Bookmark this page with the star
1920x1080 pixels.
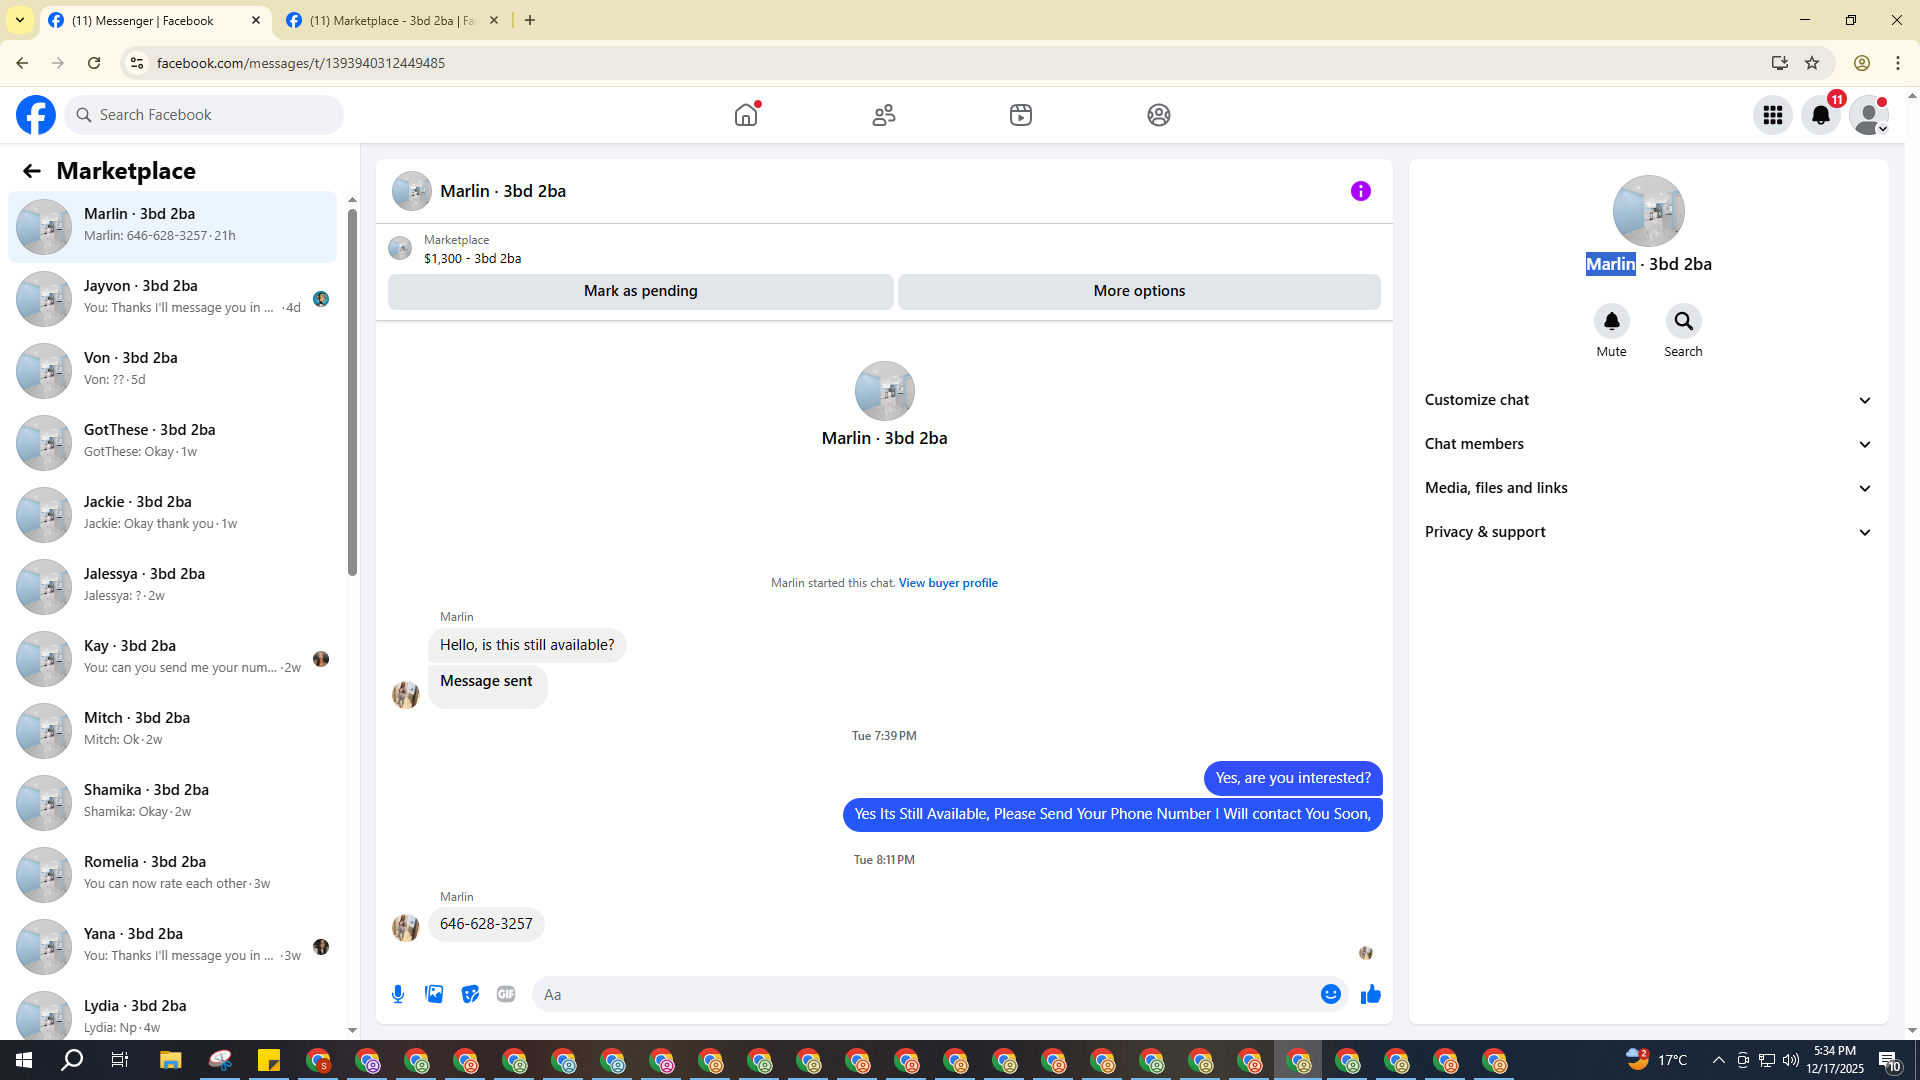1812,63
